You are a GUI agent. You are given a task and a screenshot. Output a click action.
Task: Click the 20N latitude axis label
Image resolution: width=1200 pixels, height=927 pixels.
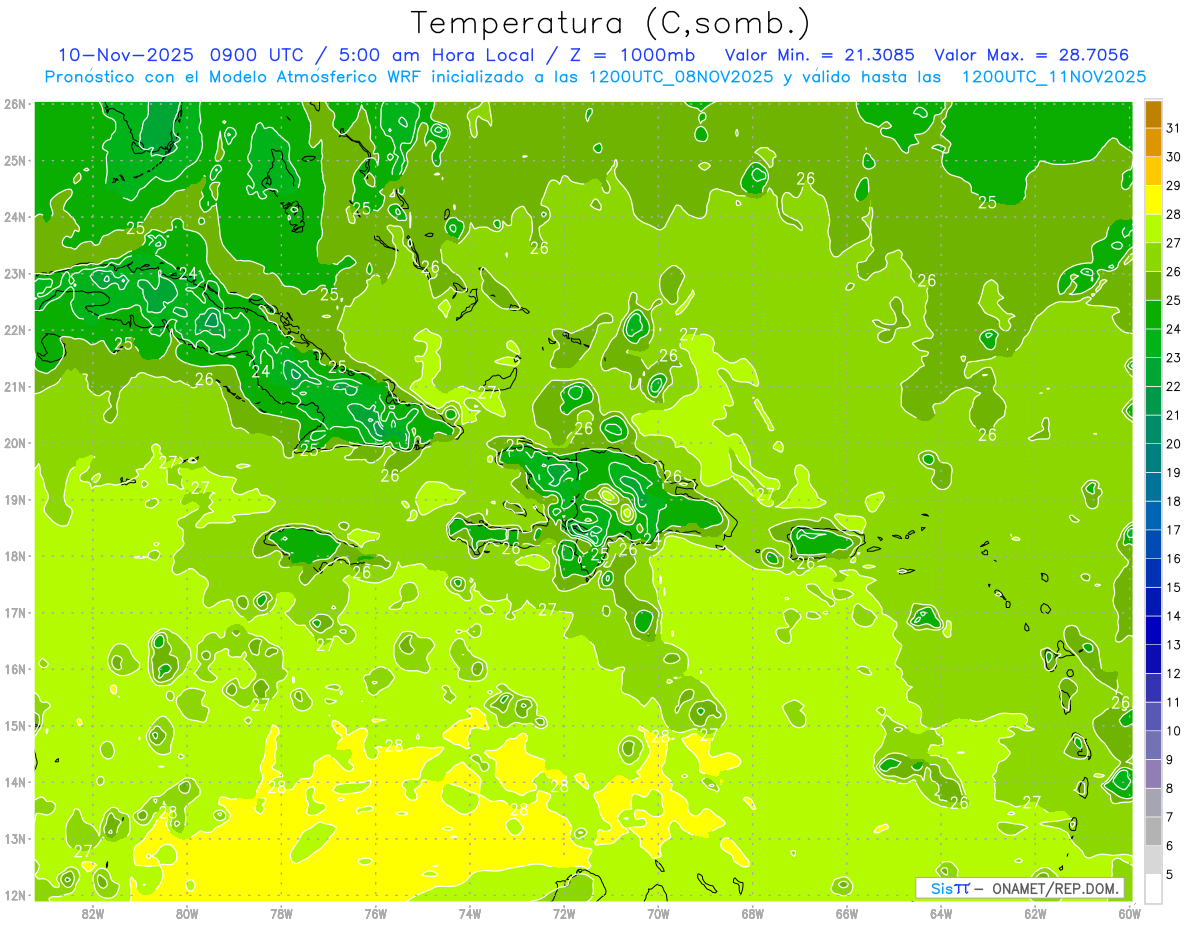point(14,443)
